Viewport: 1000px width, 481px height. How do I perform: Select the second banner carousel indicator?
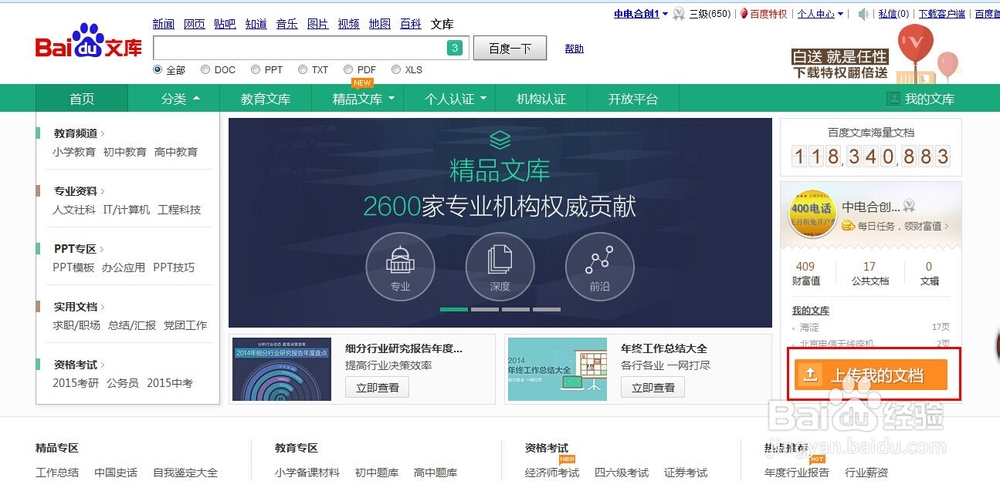click(x=485, y=309)
